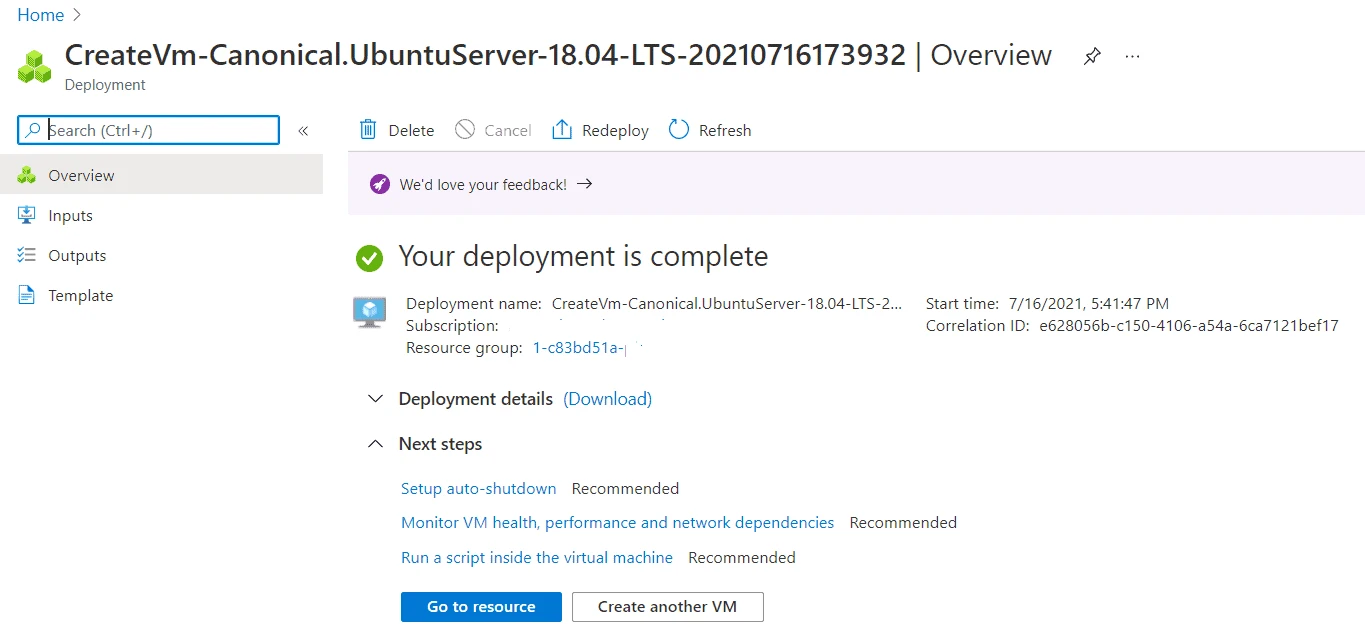
Task: Click the Refresh icon
Action: pos(679,129)
